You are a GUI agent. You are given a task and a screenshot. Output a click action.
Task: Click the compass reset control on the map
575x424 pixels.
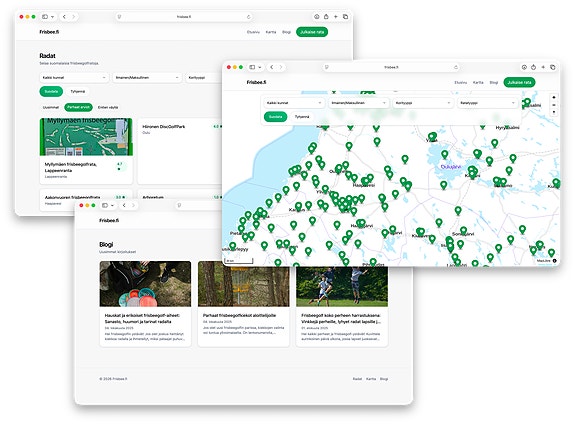pyautogui.click(x=553, y=112)
